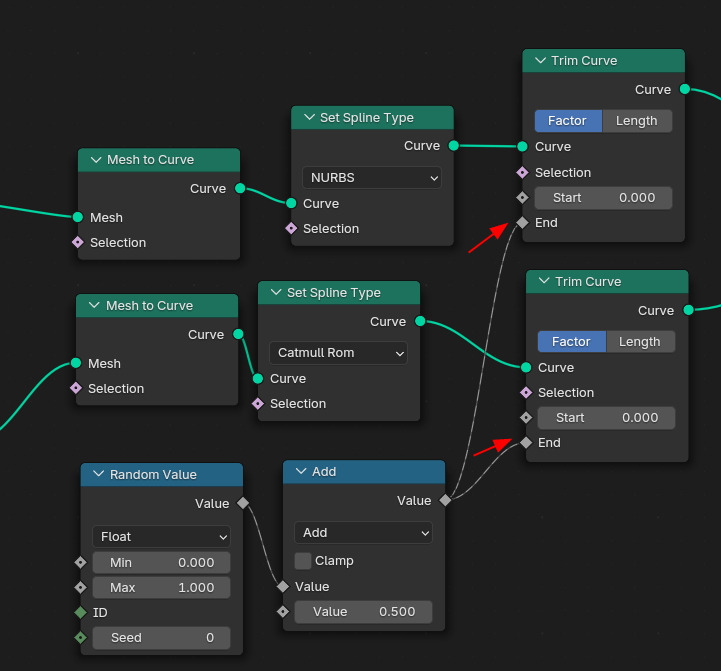This screenshot has width=721, height=671.
Task: Click Value output socket of Random Value node
Action: tap(243, 503)
